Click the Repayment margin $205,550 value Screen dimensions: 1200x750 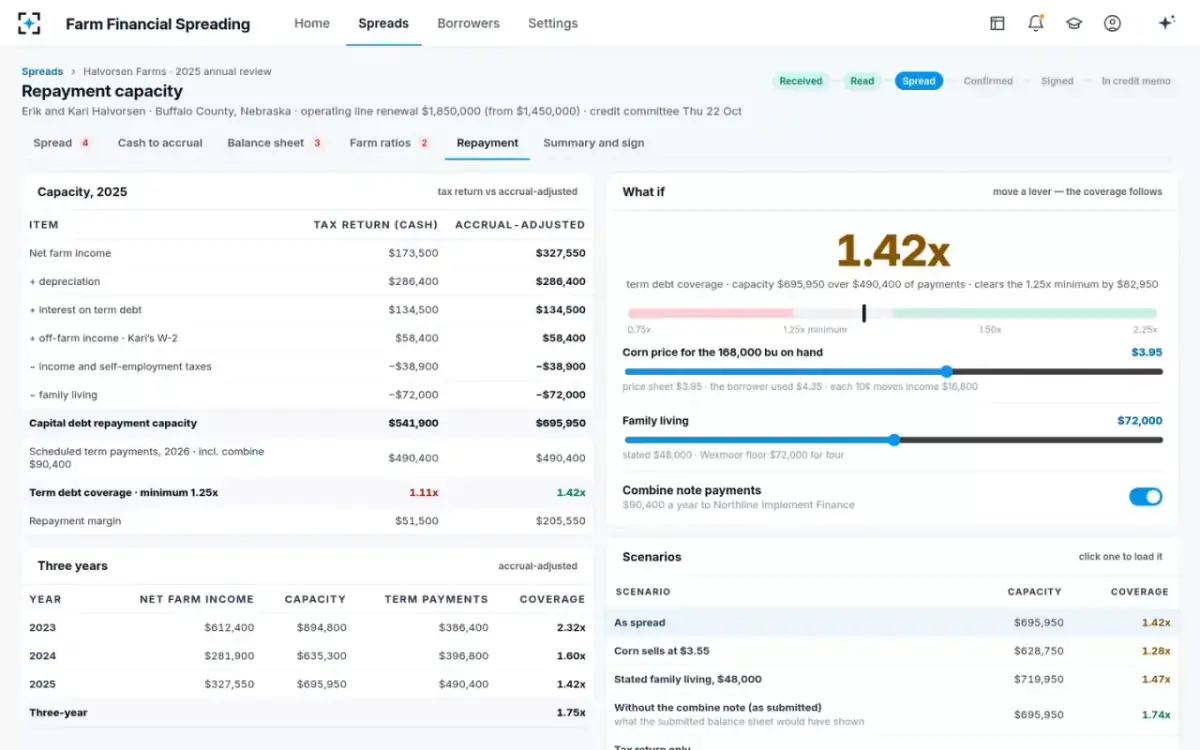point(561,521)
